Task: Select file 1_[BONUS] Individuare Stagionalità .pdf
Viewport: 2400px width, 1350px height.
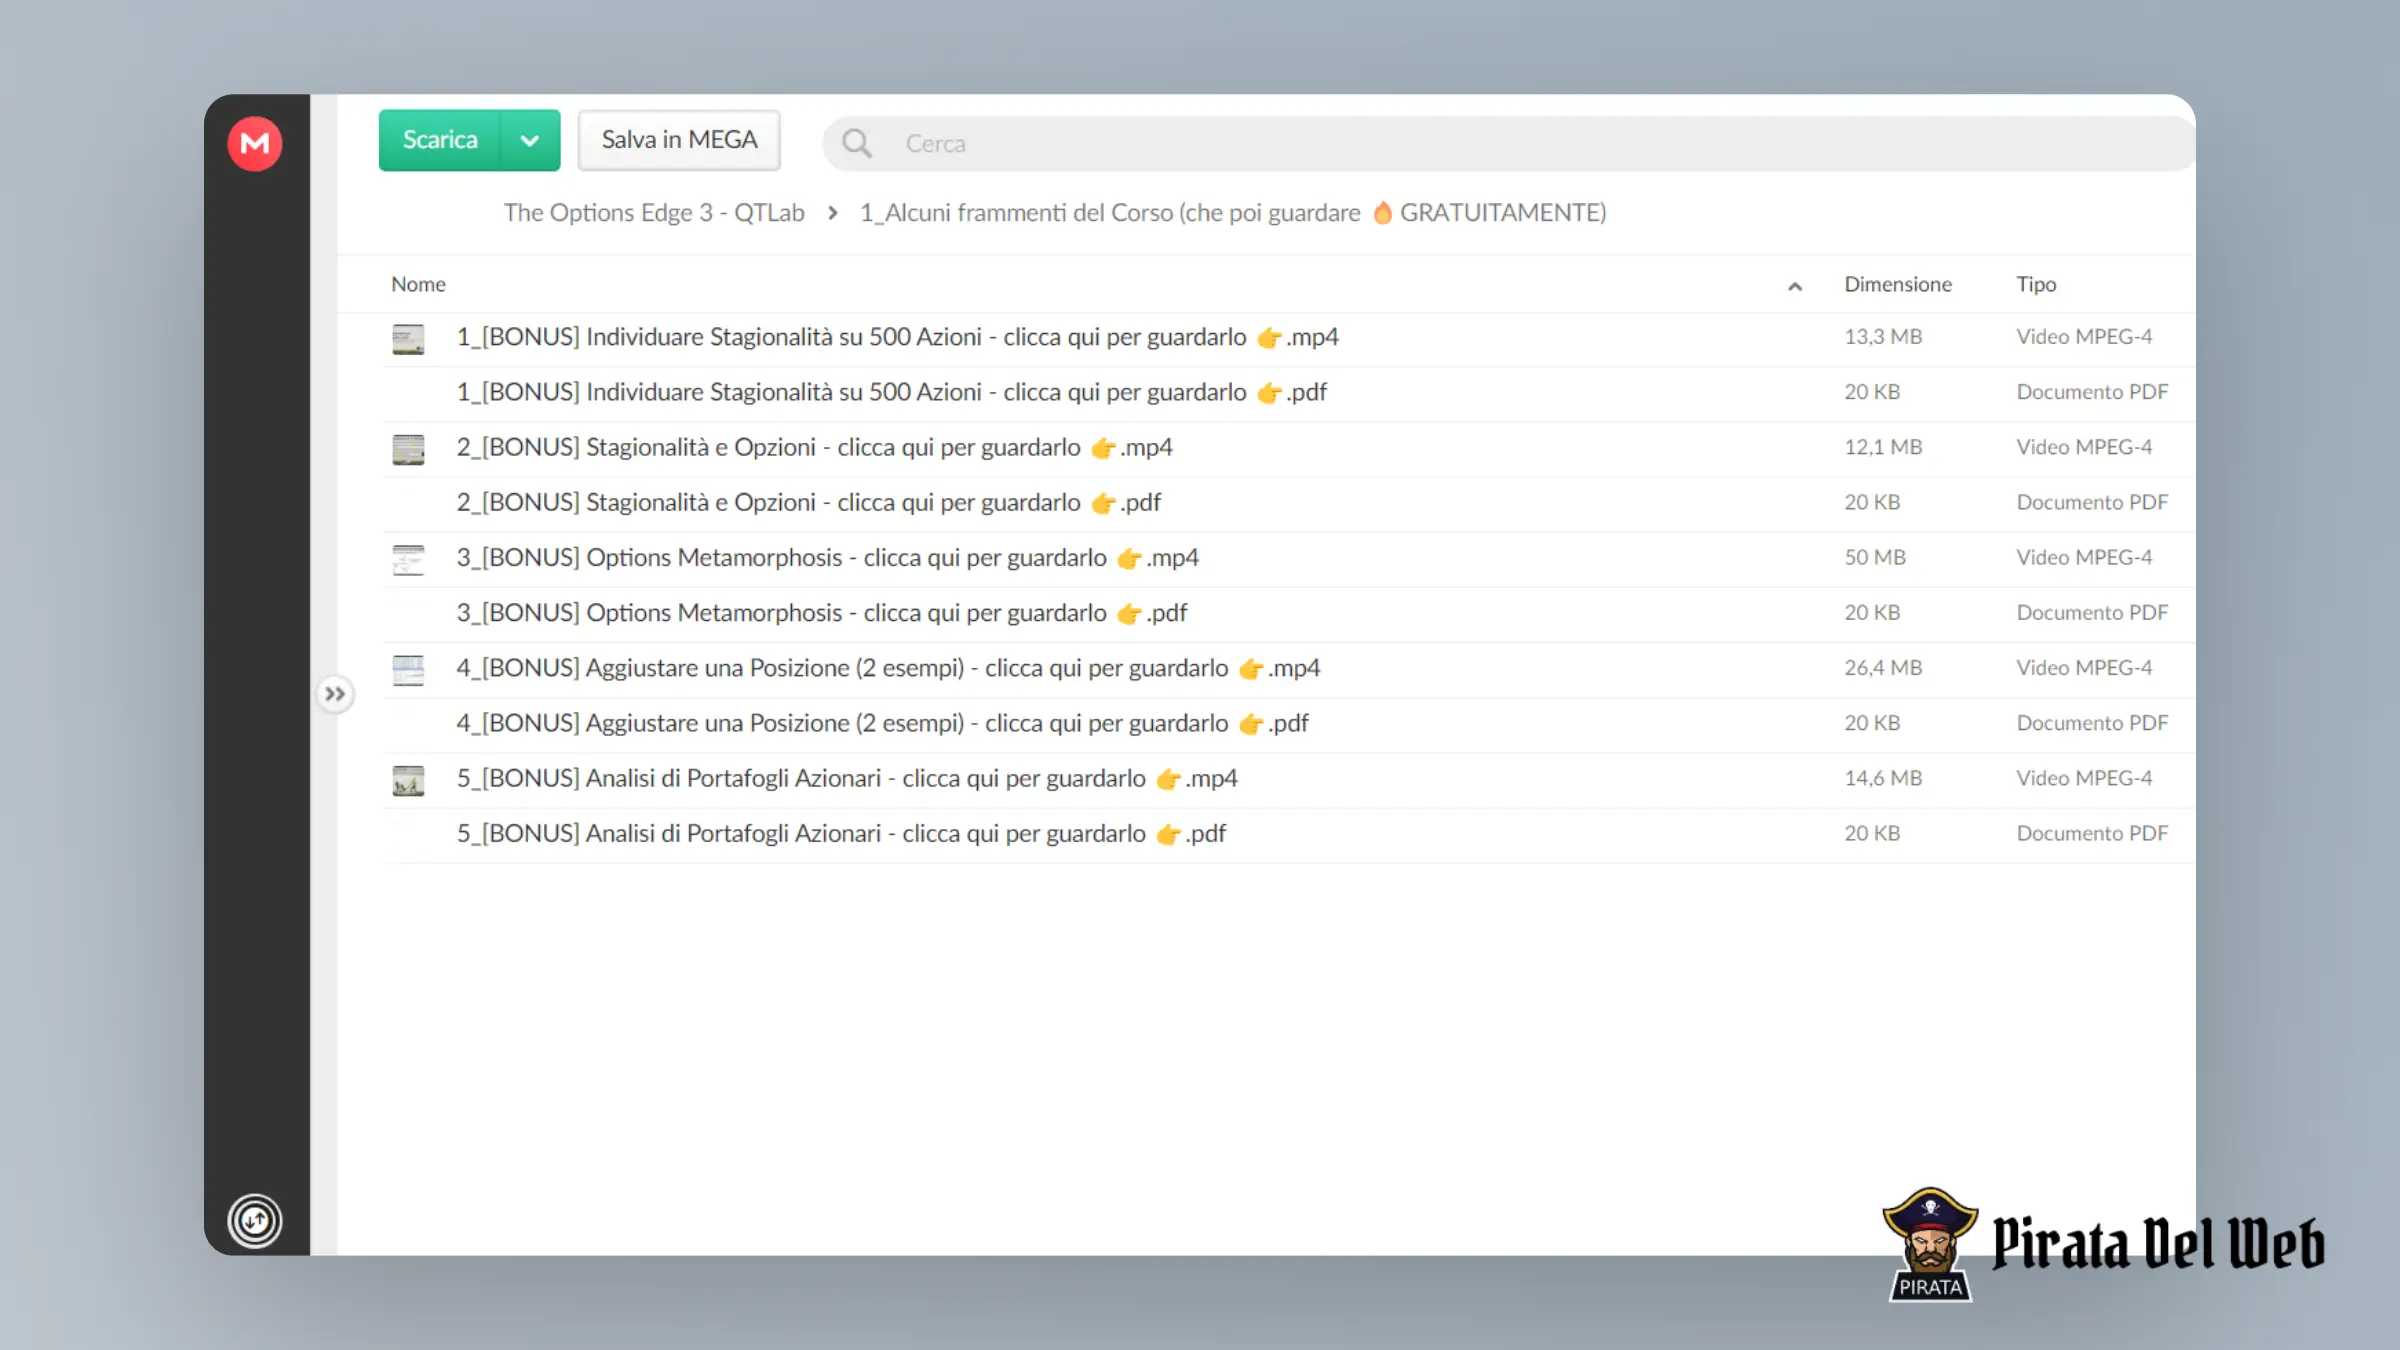Action: (x=891, y=392)
